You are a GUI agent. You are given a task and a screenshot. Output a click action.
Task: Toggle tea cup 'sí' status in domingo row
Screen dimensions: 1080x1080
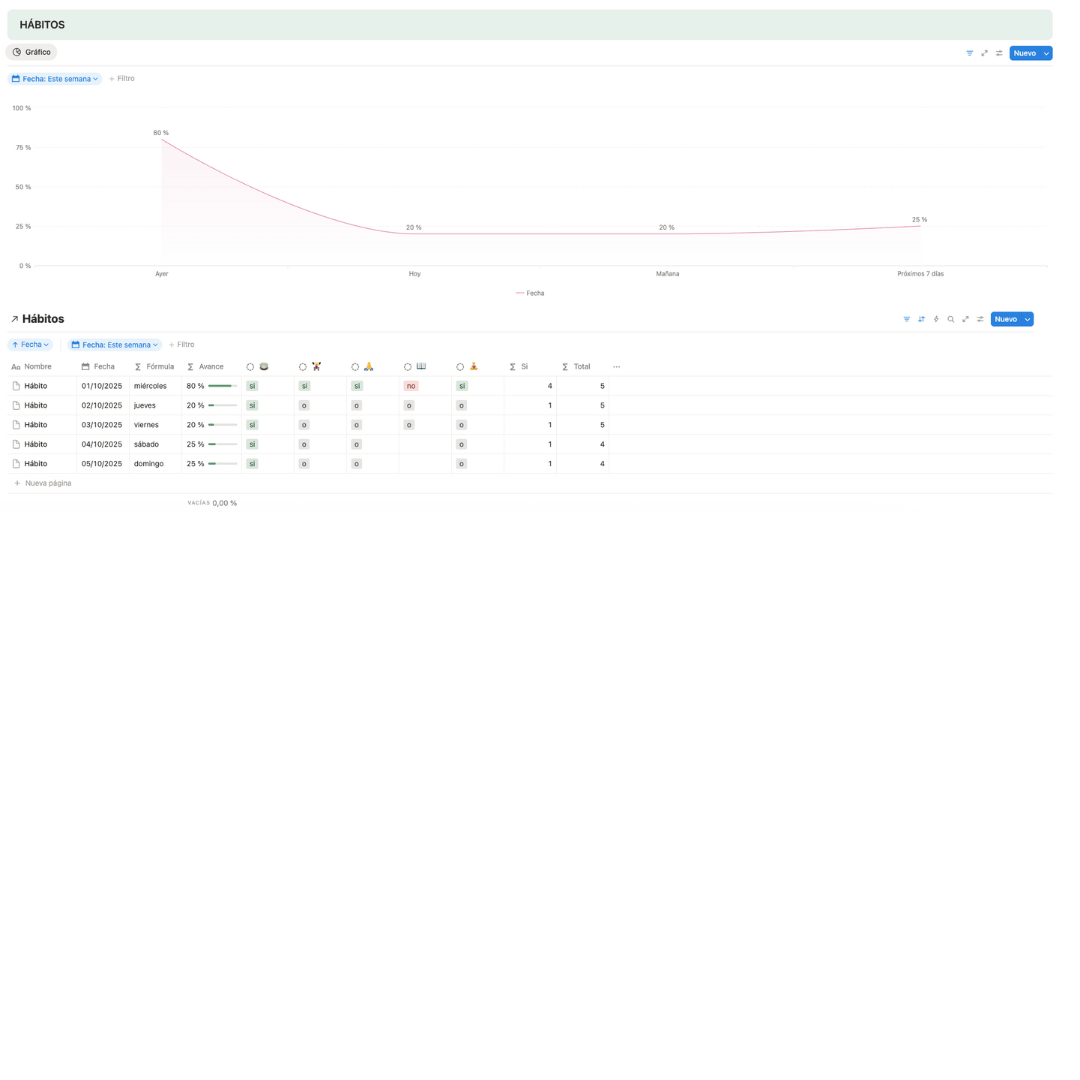[252, 464]
